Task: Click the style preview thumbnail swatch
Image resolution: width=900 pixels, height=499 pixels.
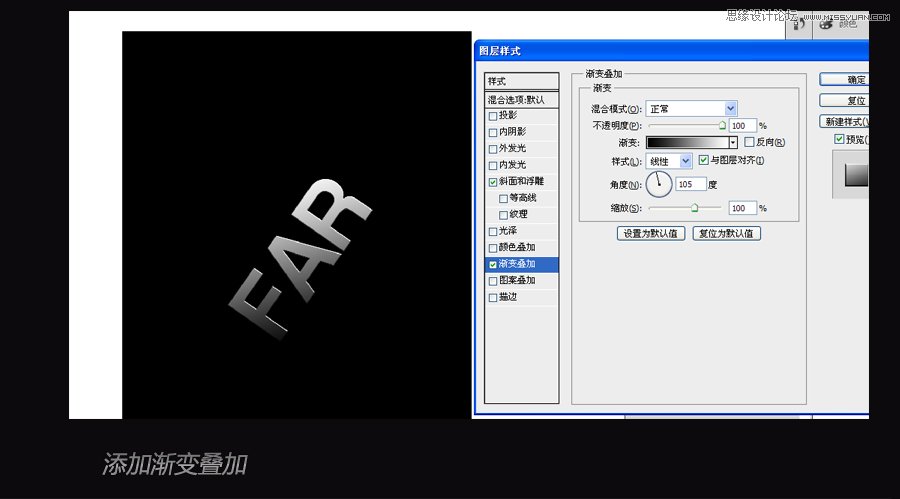Action: pos(856,175)
